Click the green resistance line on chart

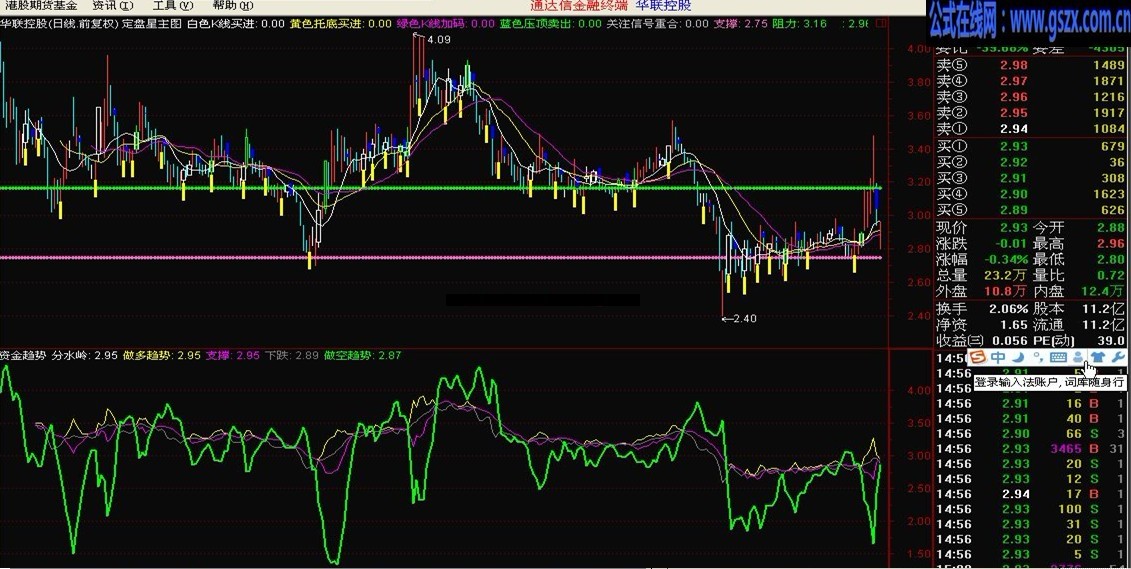pos(440,188)
